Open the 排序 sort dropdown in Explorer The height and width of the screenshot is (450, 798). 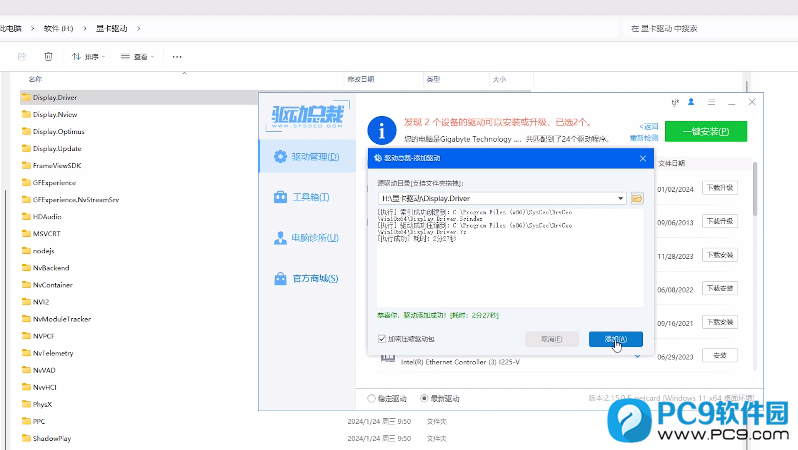[89, 57]
